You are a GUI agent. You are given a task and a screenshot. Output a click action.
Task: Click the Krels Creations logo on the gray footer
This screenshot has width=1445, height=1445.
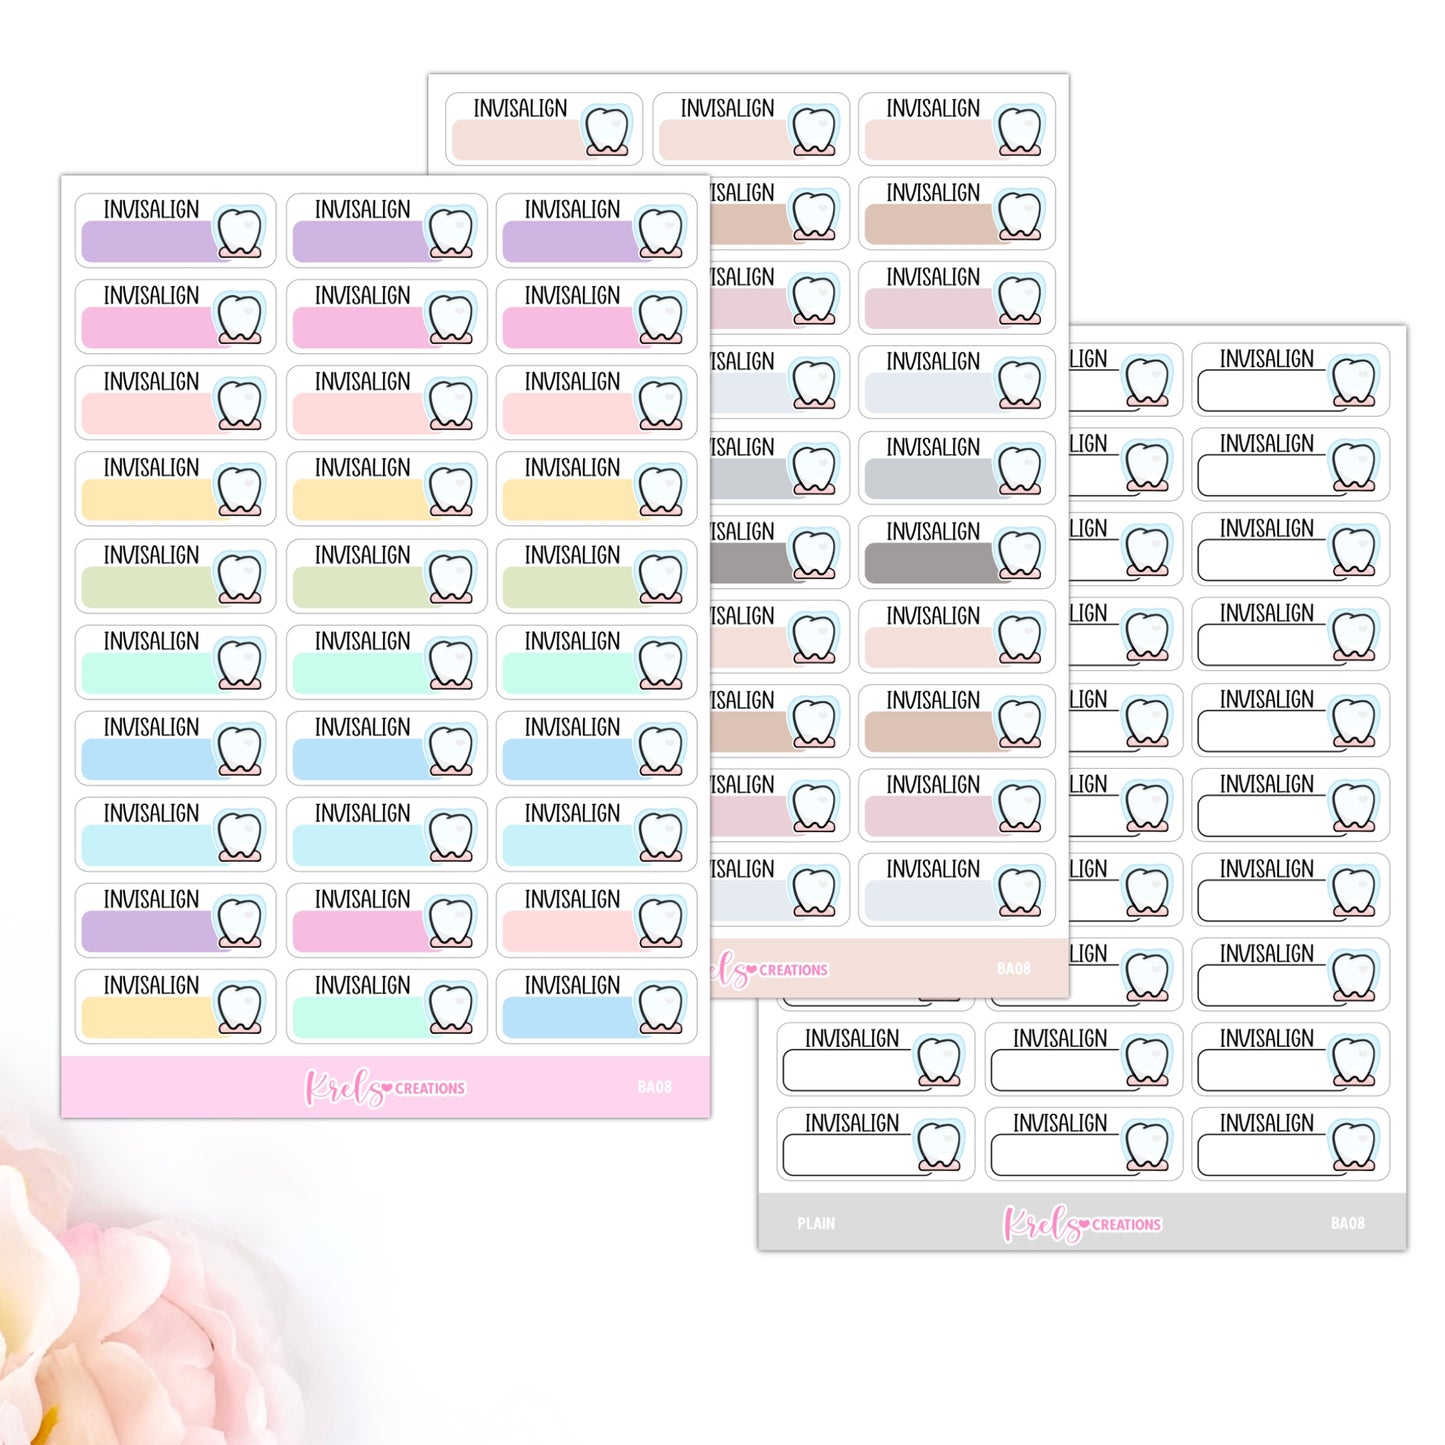[x=1082, y=1223]
